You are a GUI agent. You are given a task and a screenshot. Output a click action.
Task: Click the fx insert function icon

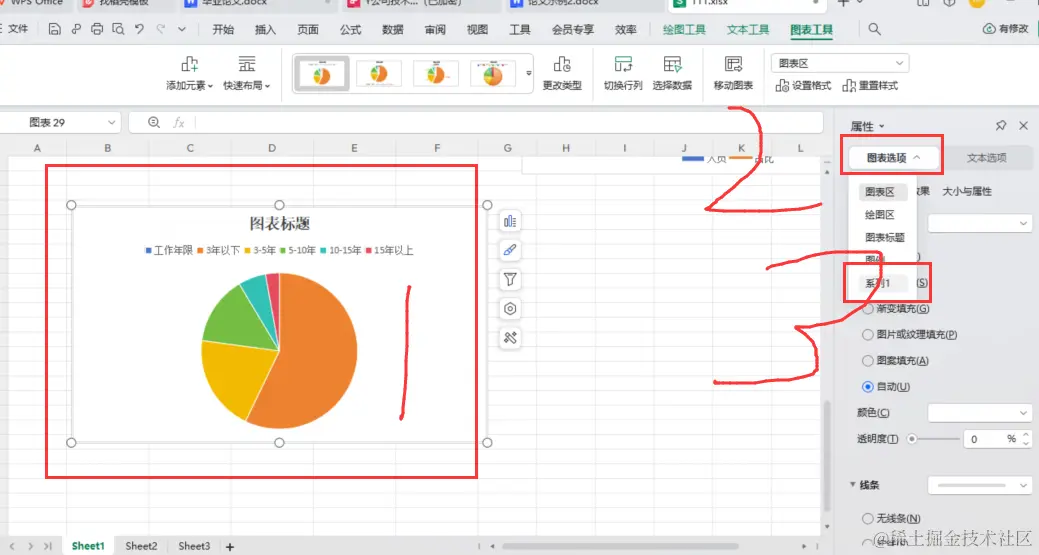coord(178,123)
